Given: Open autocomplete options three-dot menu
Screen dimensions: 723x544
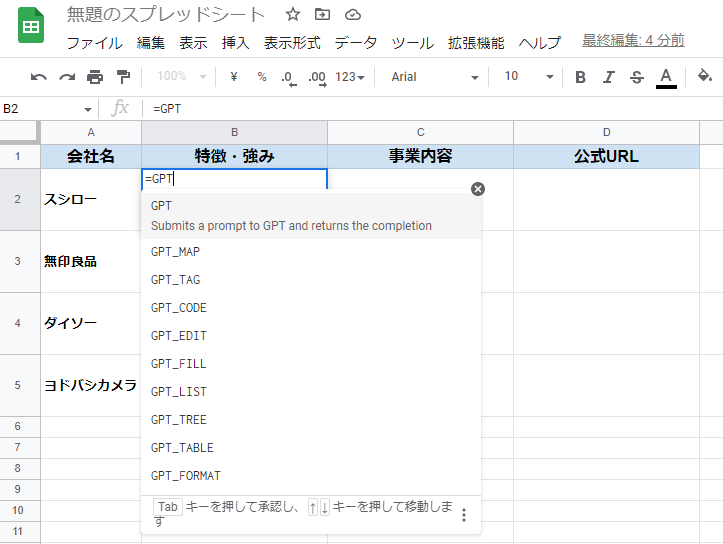Looking at the screenshot, I should tap(464, 514).
